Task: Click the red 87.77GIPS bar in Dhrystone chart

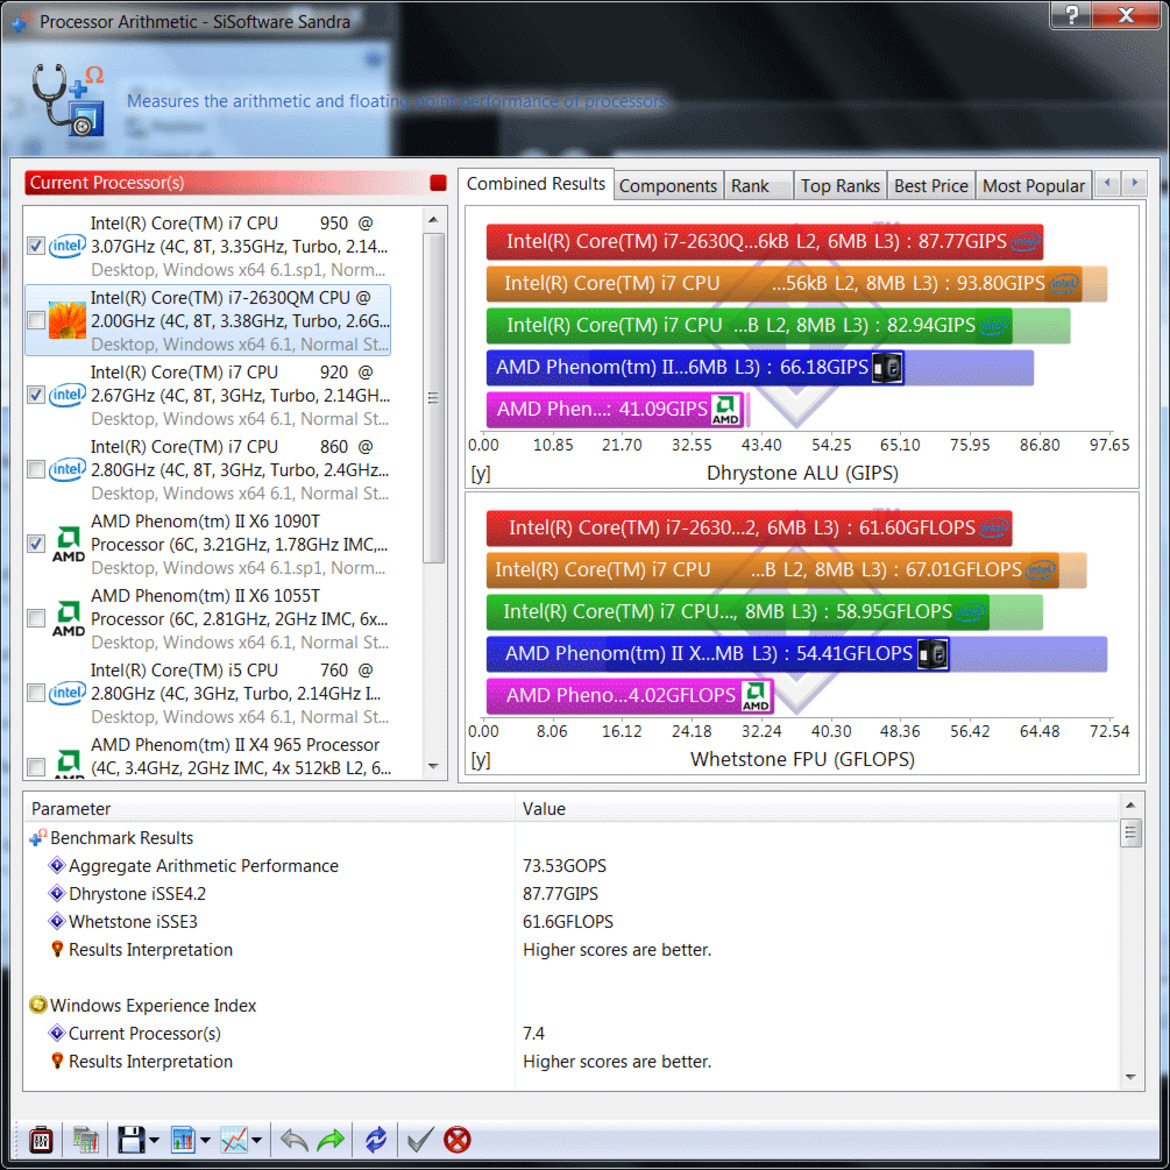Action: (x=765, y=242)
